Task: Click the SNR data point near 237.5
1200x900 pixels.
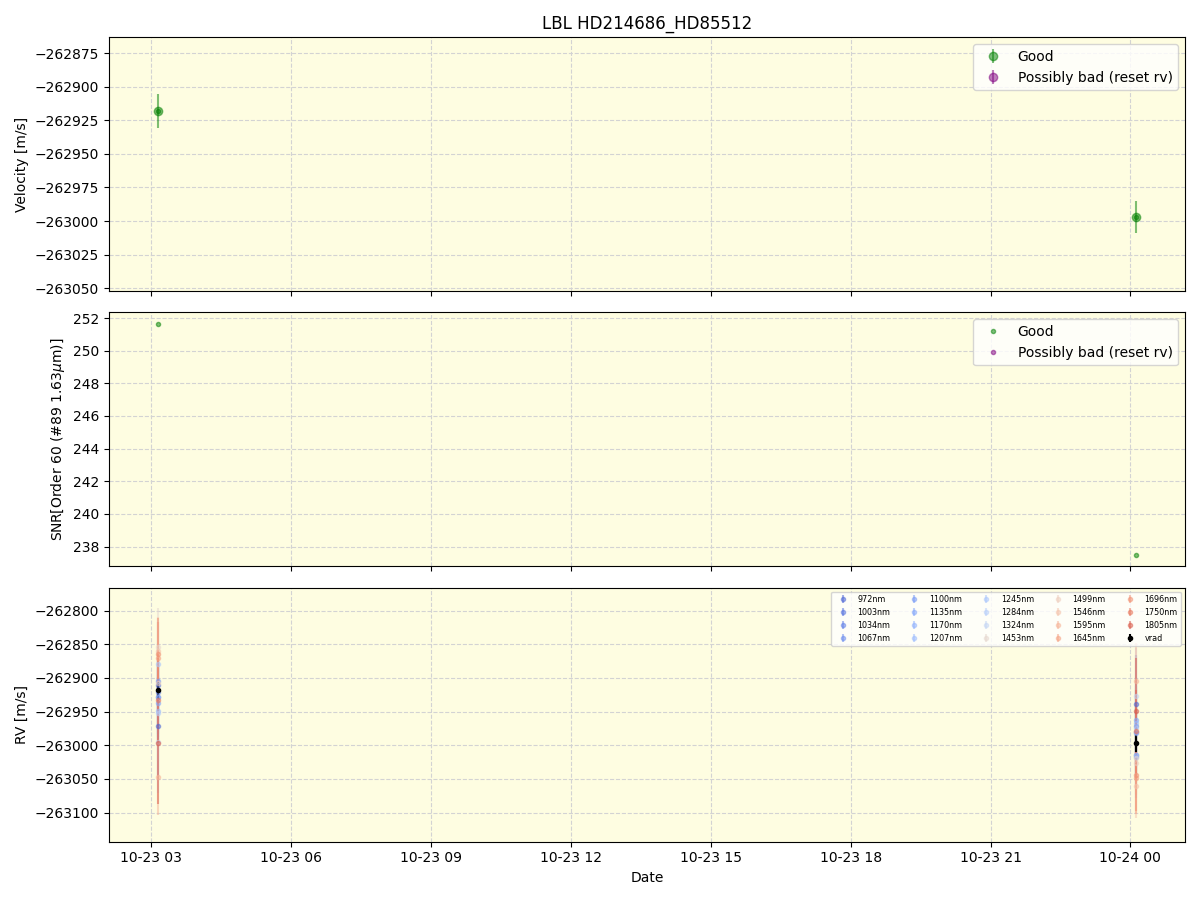Action: point(1136,555)
